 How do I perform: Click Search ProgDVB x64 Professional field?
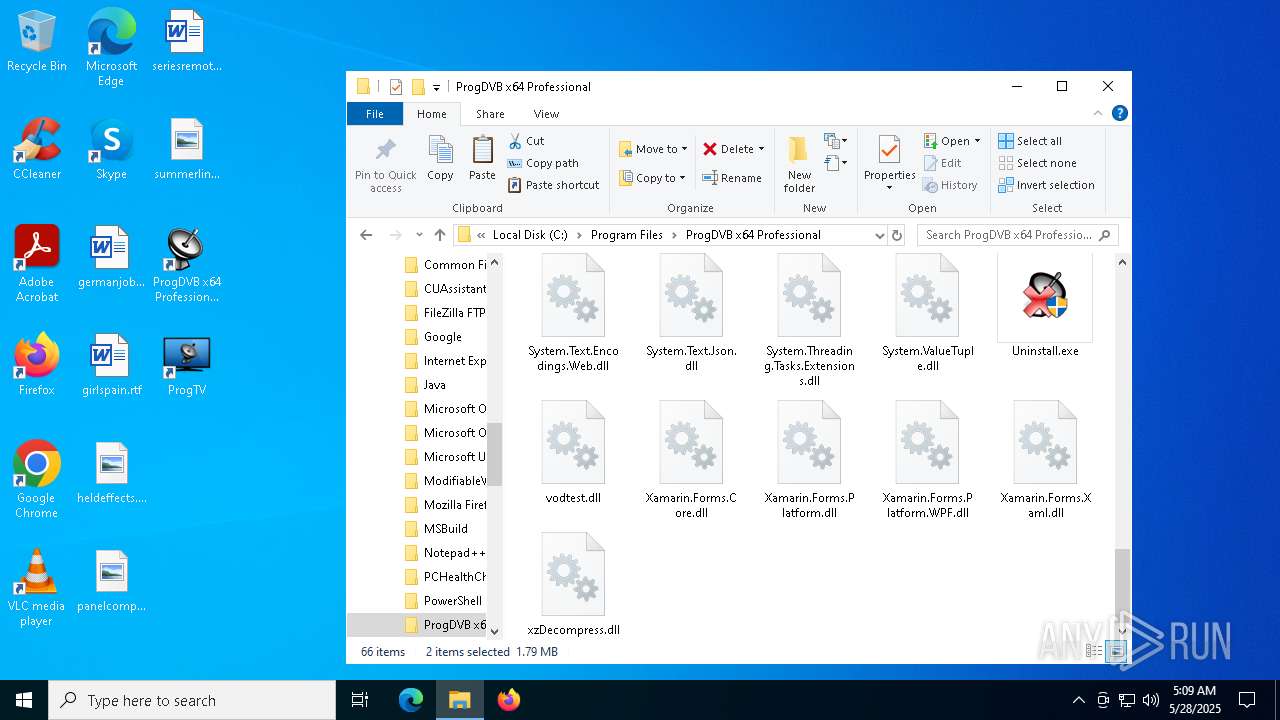(1018, 235)
